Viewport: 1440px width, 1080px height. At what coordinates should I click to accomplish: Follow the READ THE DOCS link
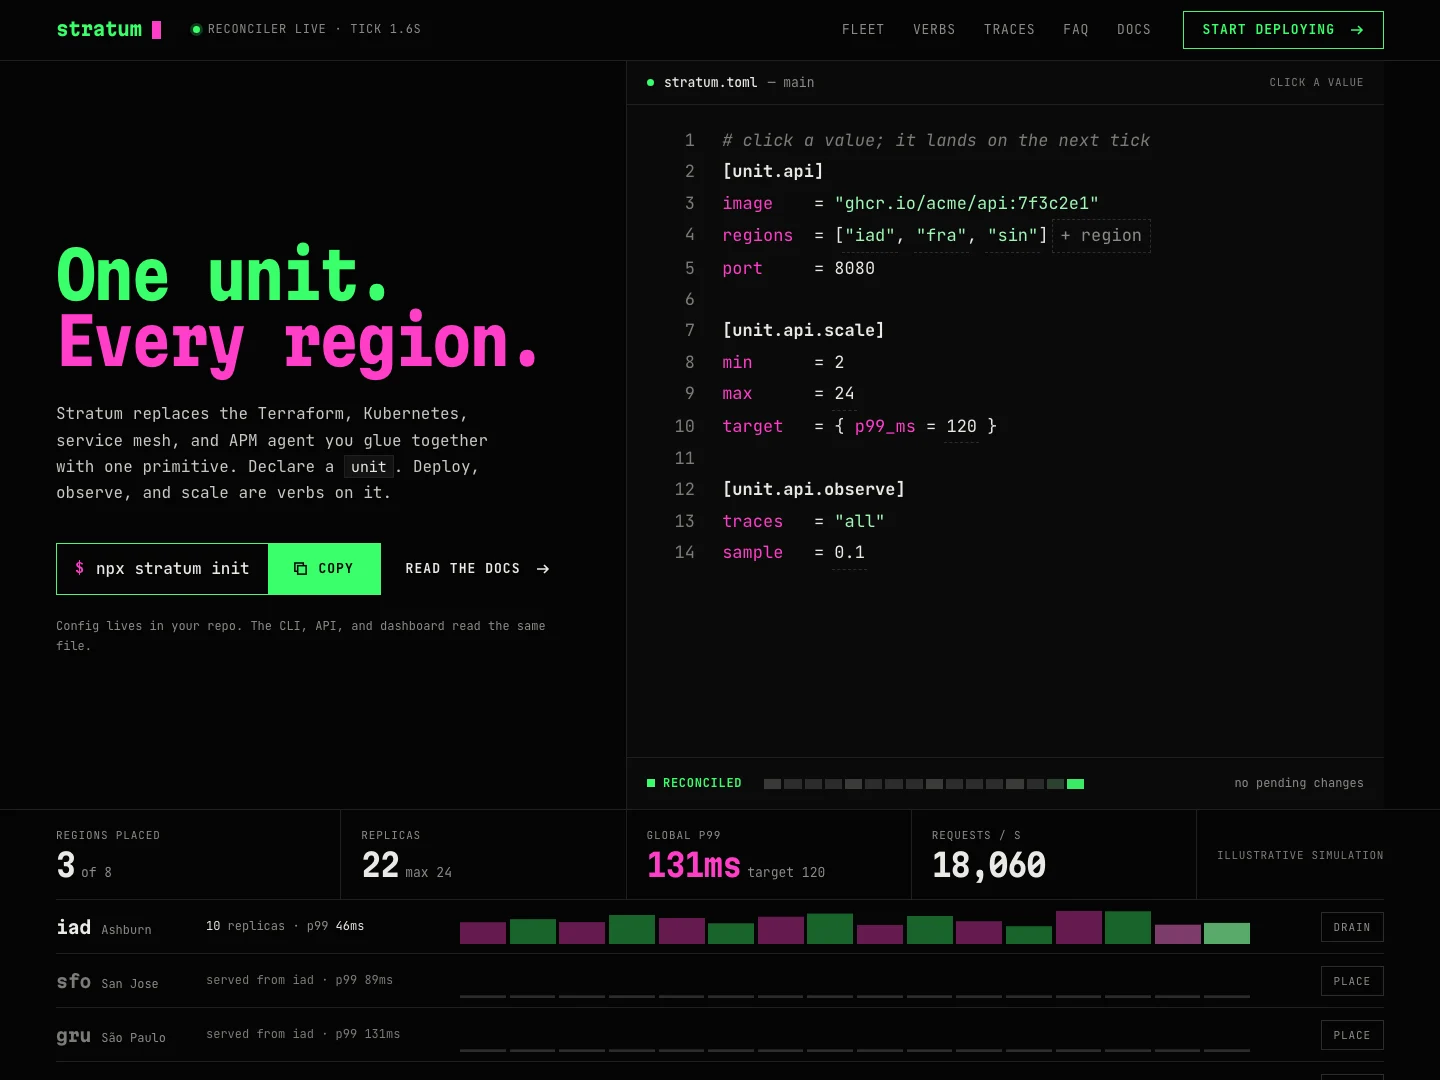(x=477, y=568)
